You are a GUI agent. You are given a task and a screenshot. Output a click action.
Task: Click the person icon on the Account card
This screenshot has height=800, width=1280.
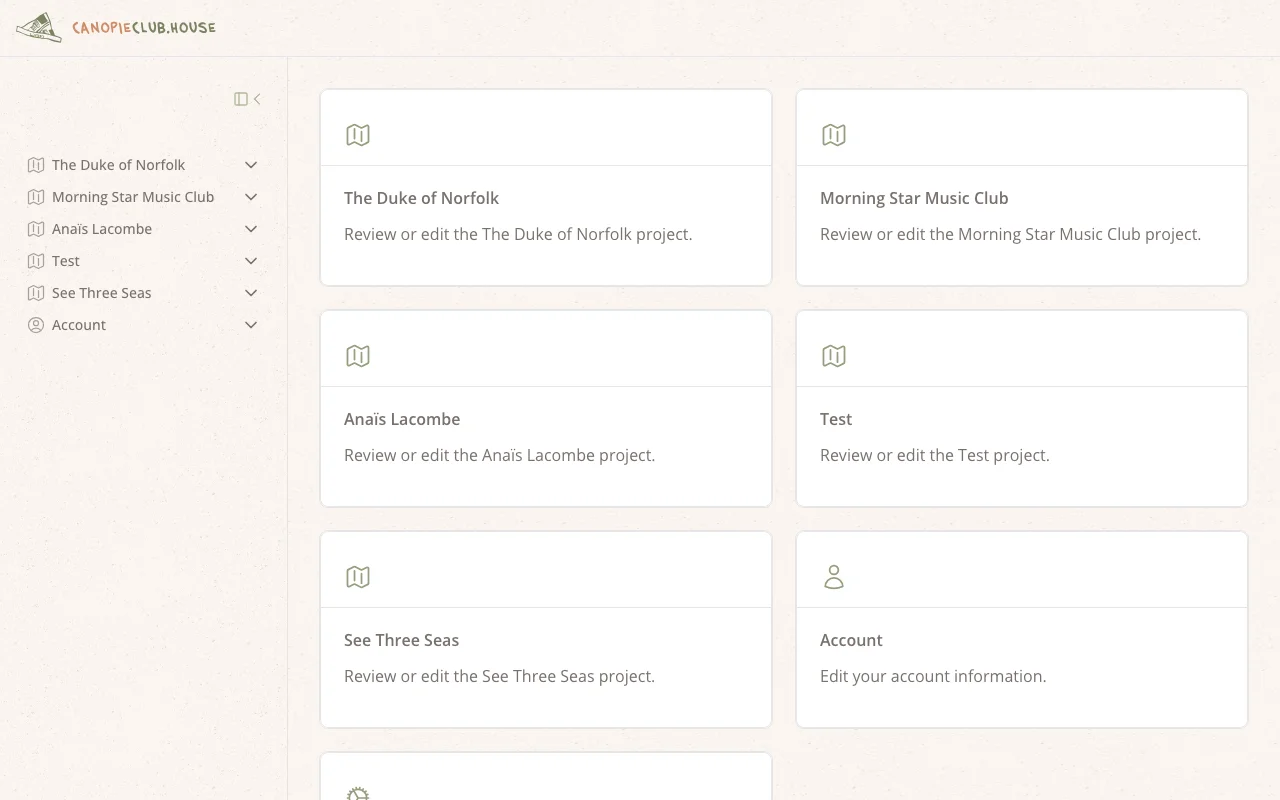click(834, 577)
